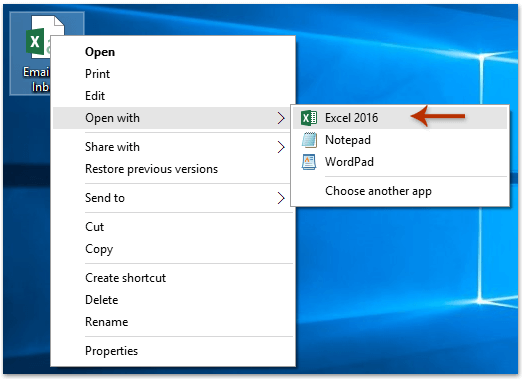Open the file with Excel 2016
This screenshot has height=379, width=524.
[400, 118]
